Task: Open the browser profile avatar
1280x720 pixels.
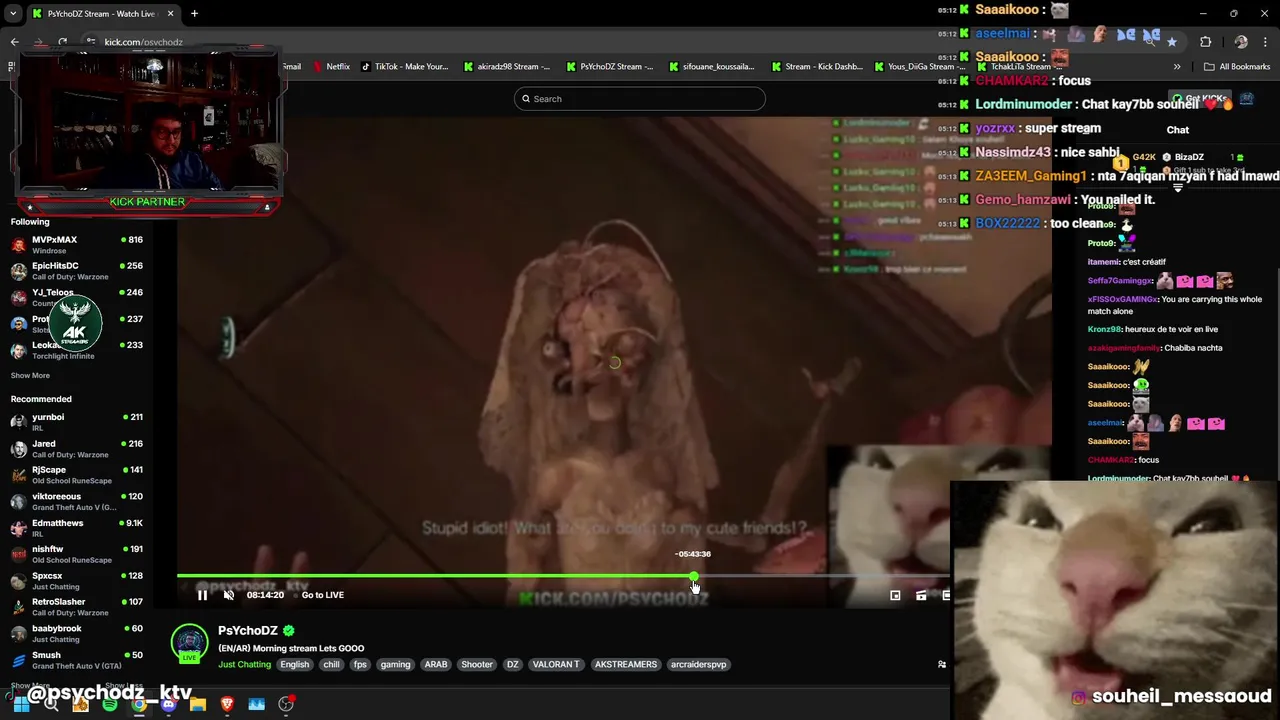Action: 1241,42
